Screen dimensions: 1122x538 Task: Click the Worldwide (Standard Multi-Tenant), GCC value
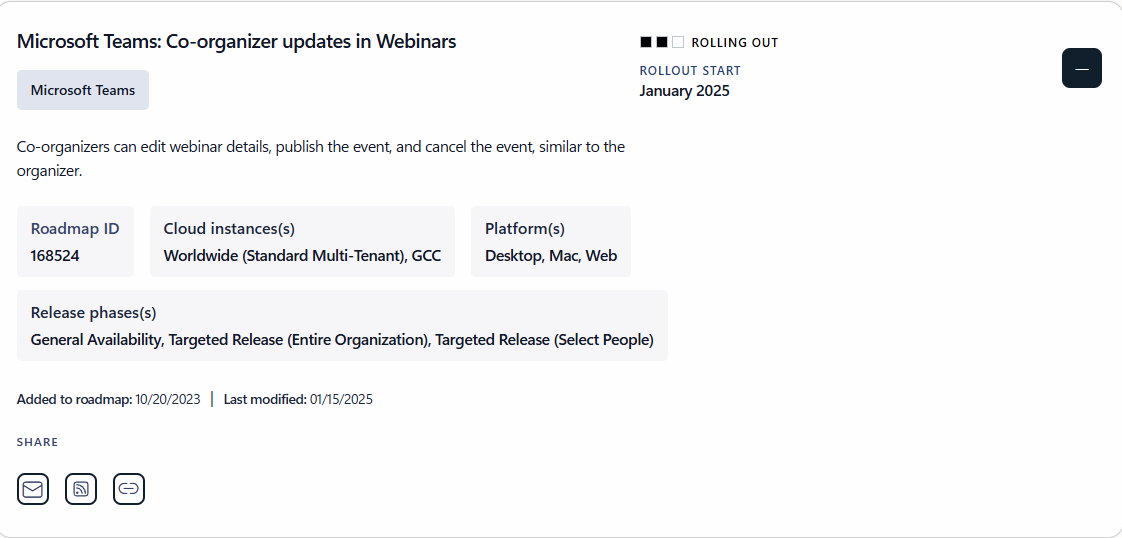[303, 256]
